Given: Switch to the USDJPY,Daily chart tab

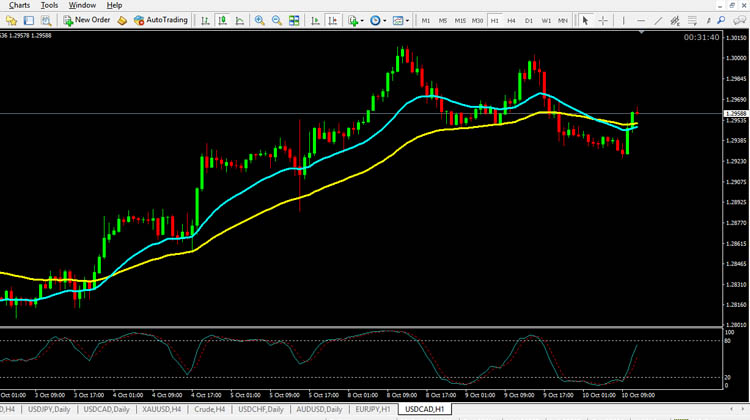Looking at the screenshot, I should click(x=49, y=409).
